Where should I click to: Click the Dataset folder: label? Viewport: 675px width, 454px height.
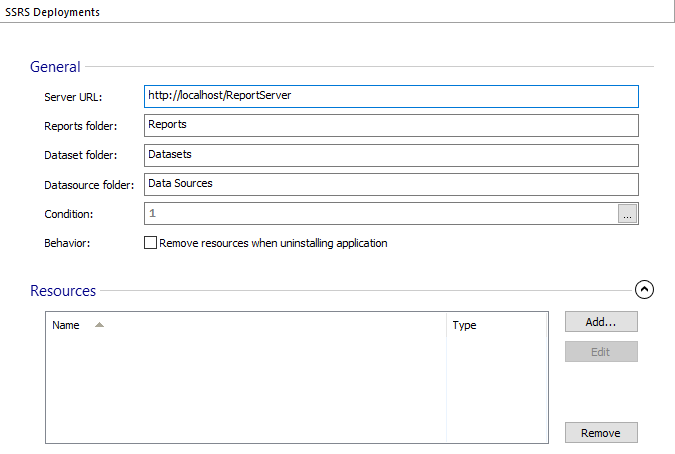coord(81,155)
